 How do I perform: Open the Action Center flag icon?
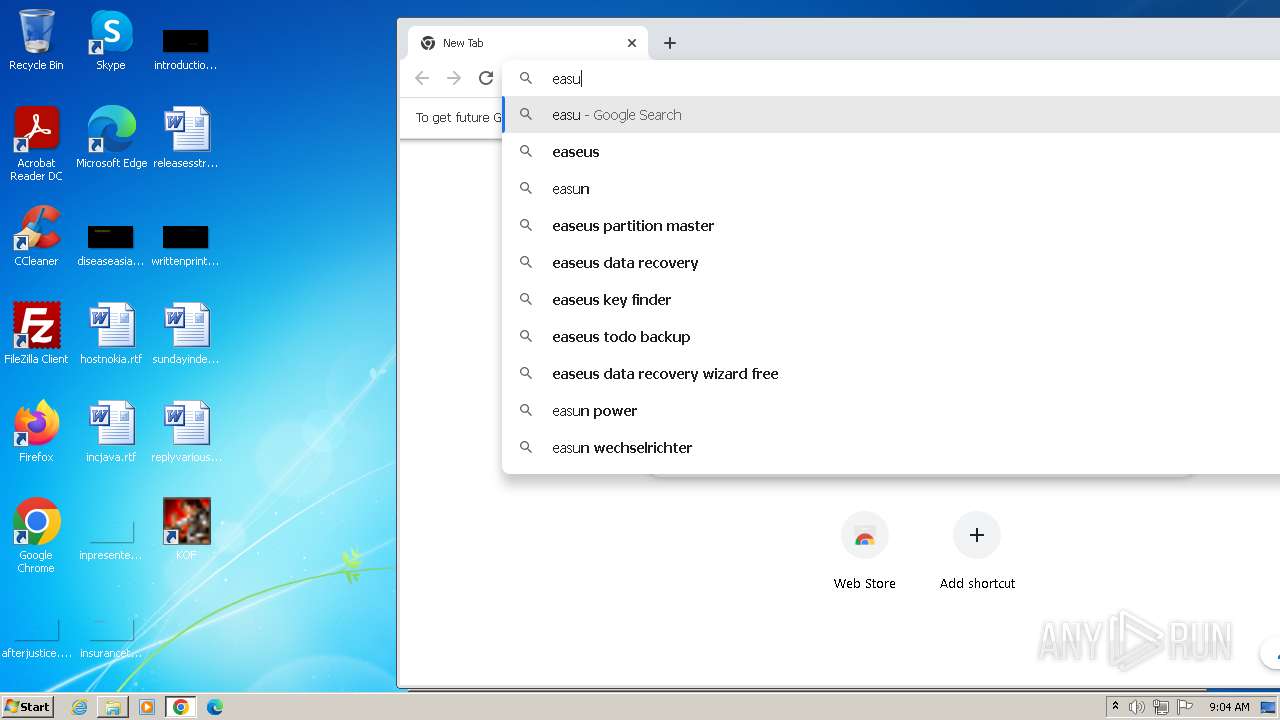(x=1185, y=707)
